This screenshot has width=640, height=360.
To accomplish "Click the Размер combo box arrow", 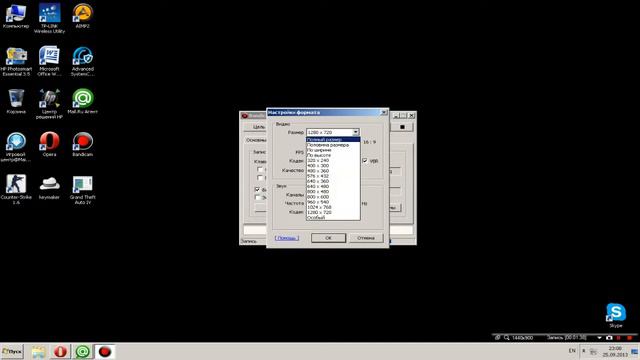I will pos(356,132).
